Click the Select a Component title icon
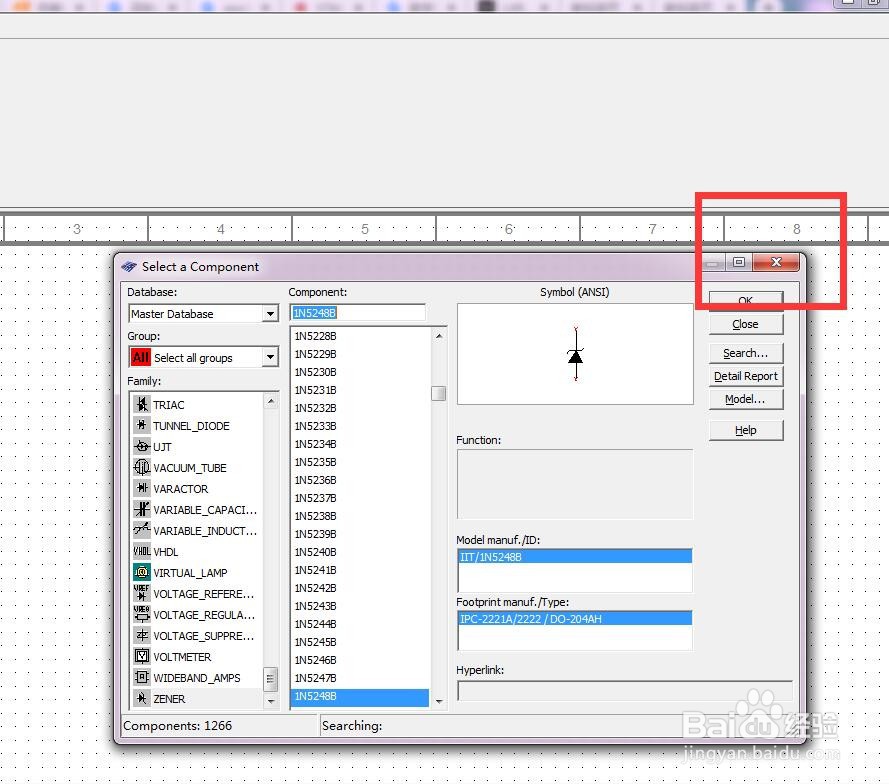This screenshot has width=889, height=784. pyautogui.click(x=129, y=266)
